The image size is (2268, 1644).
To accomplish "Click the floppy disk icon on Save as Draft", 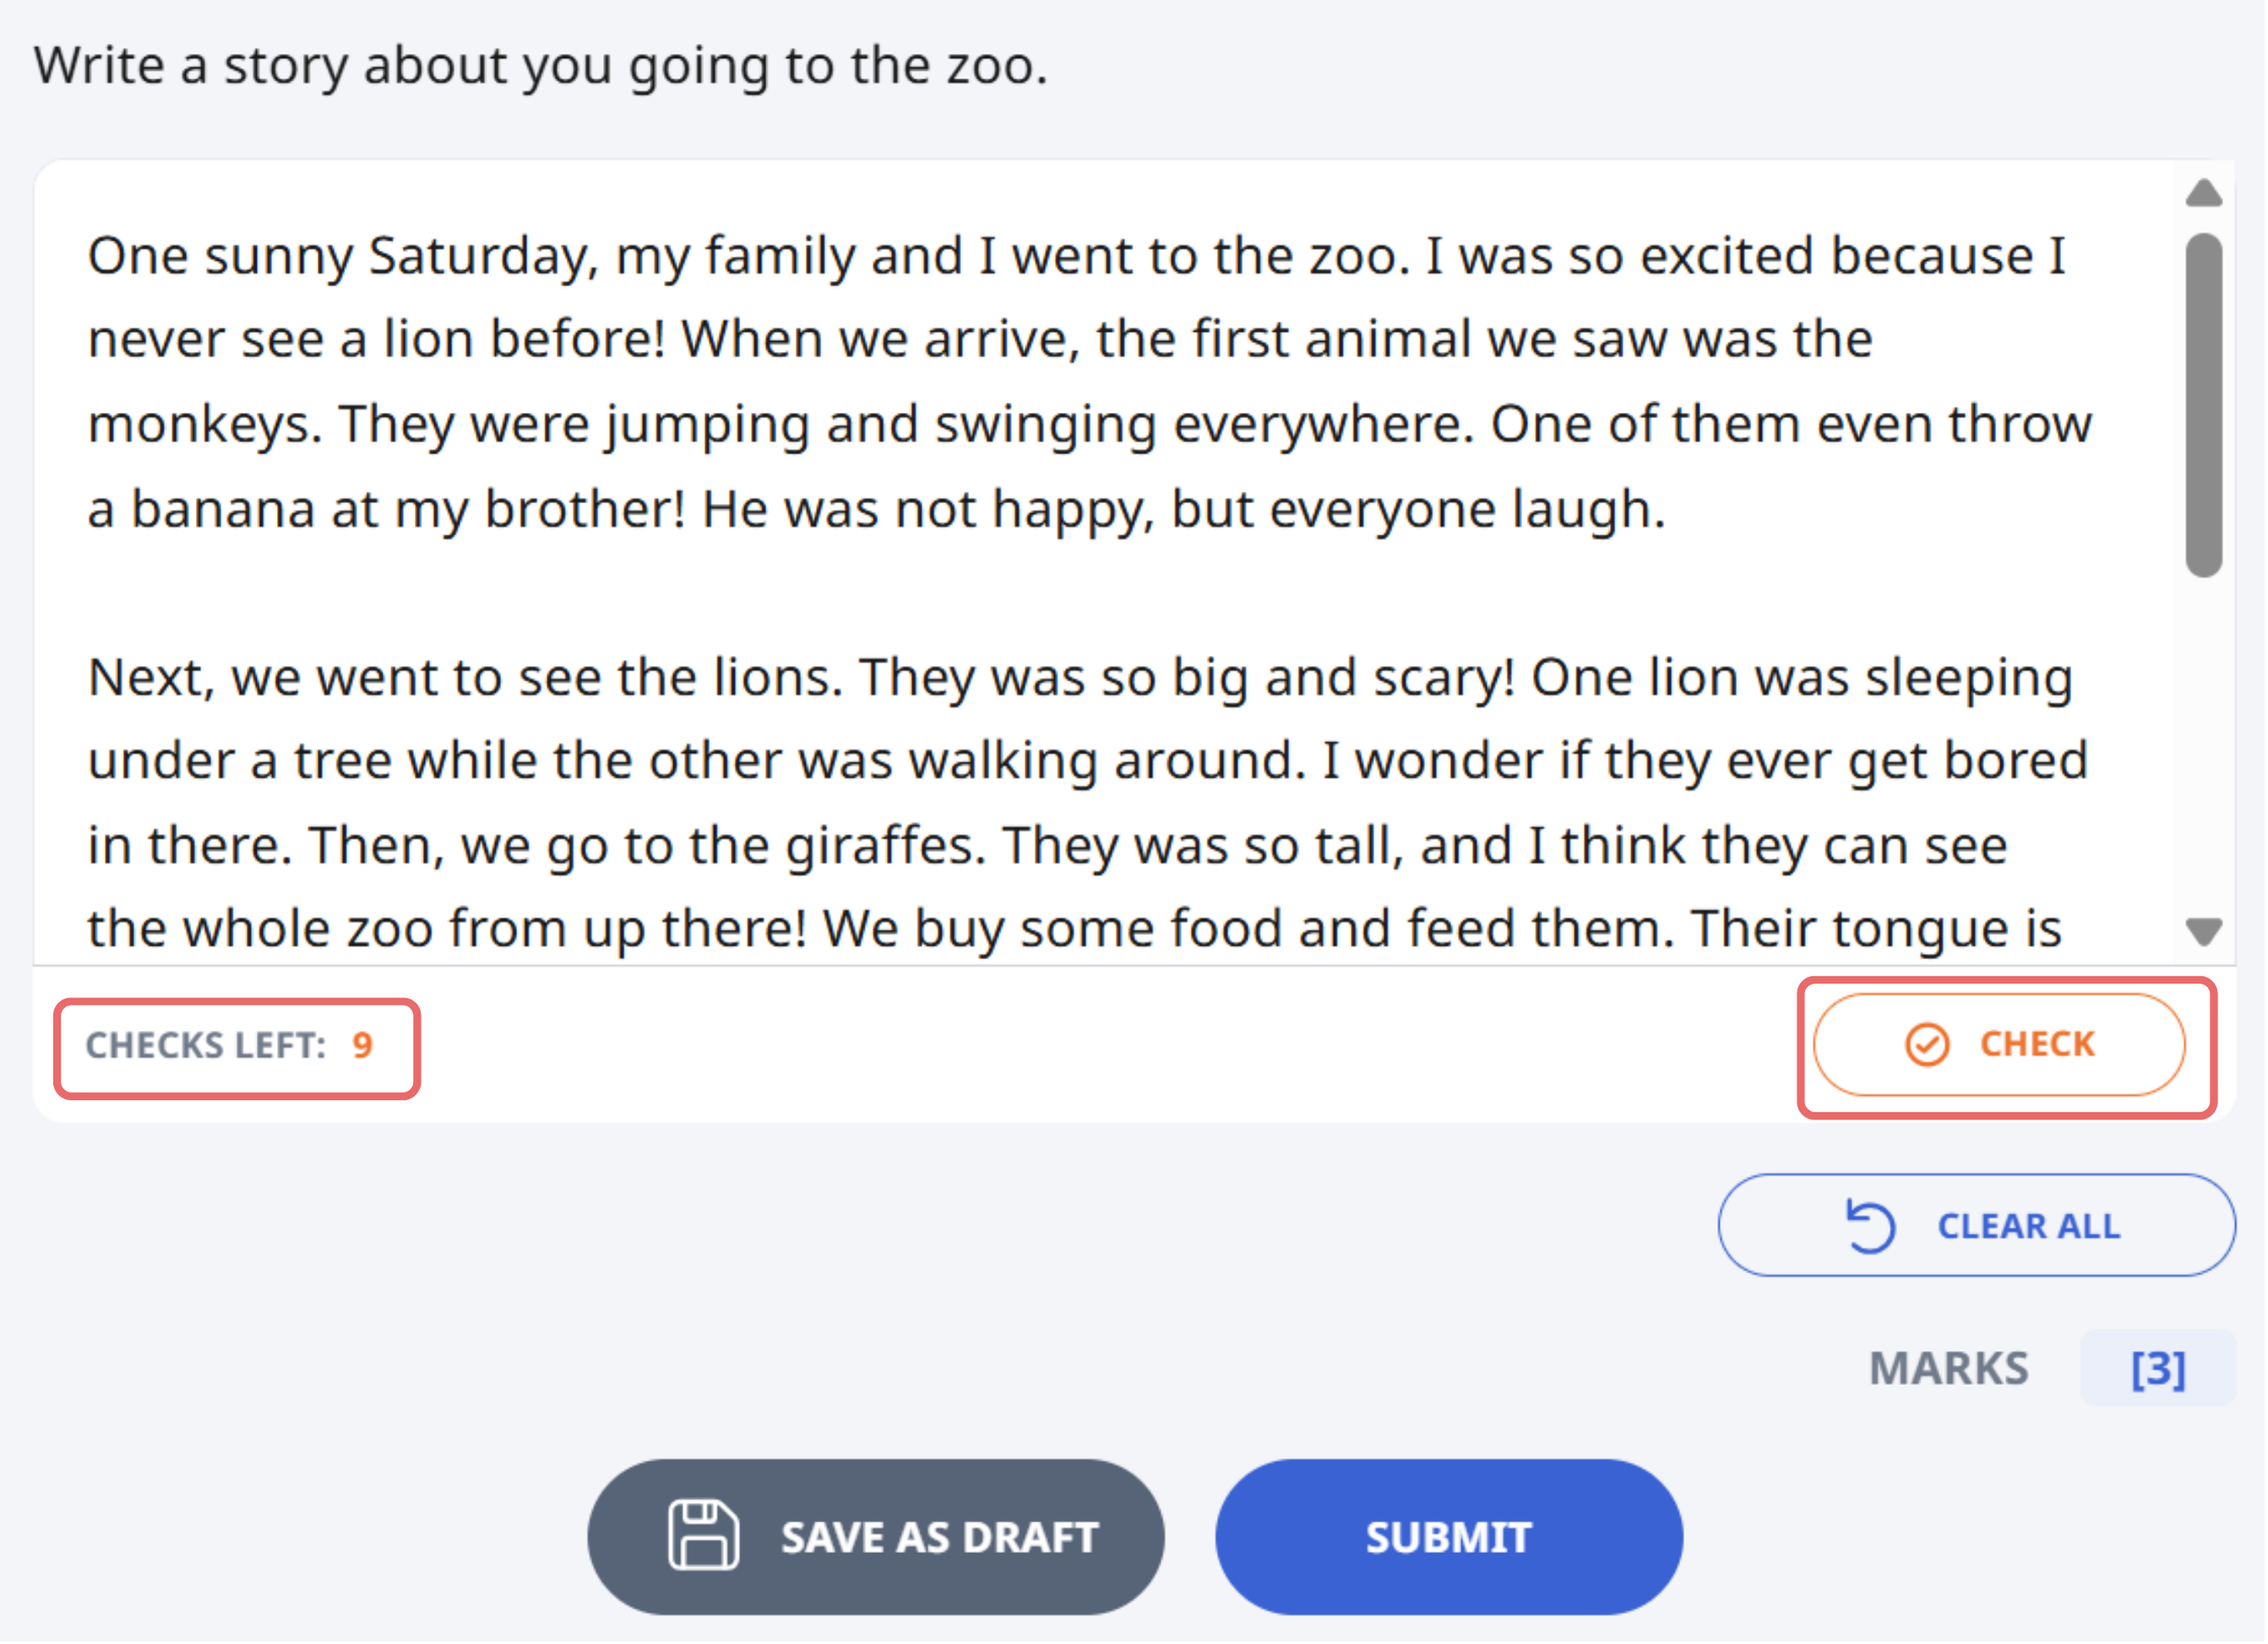I will (x=704, y=1537).
